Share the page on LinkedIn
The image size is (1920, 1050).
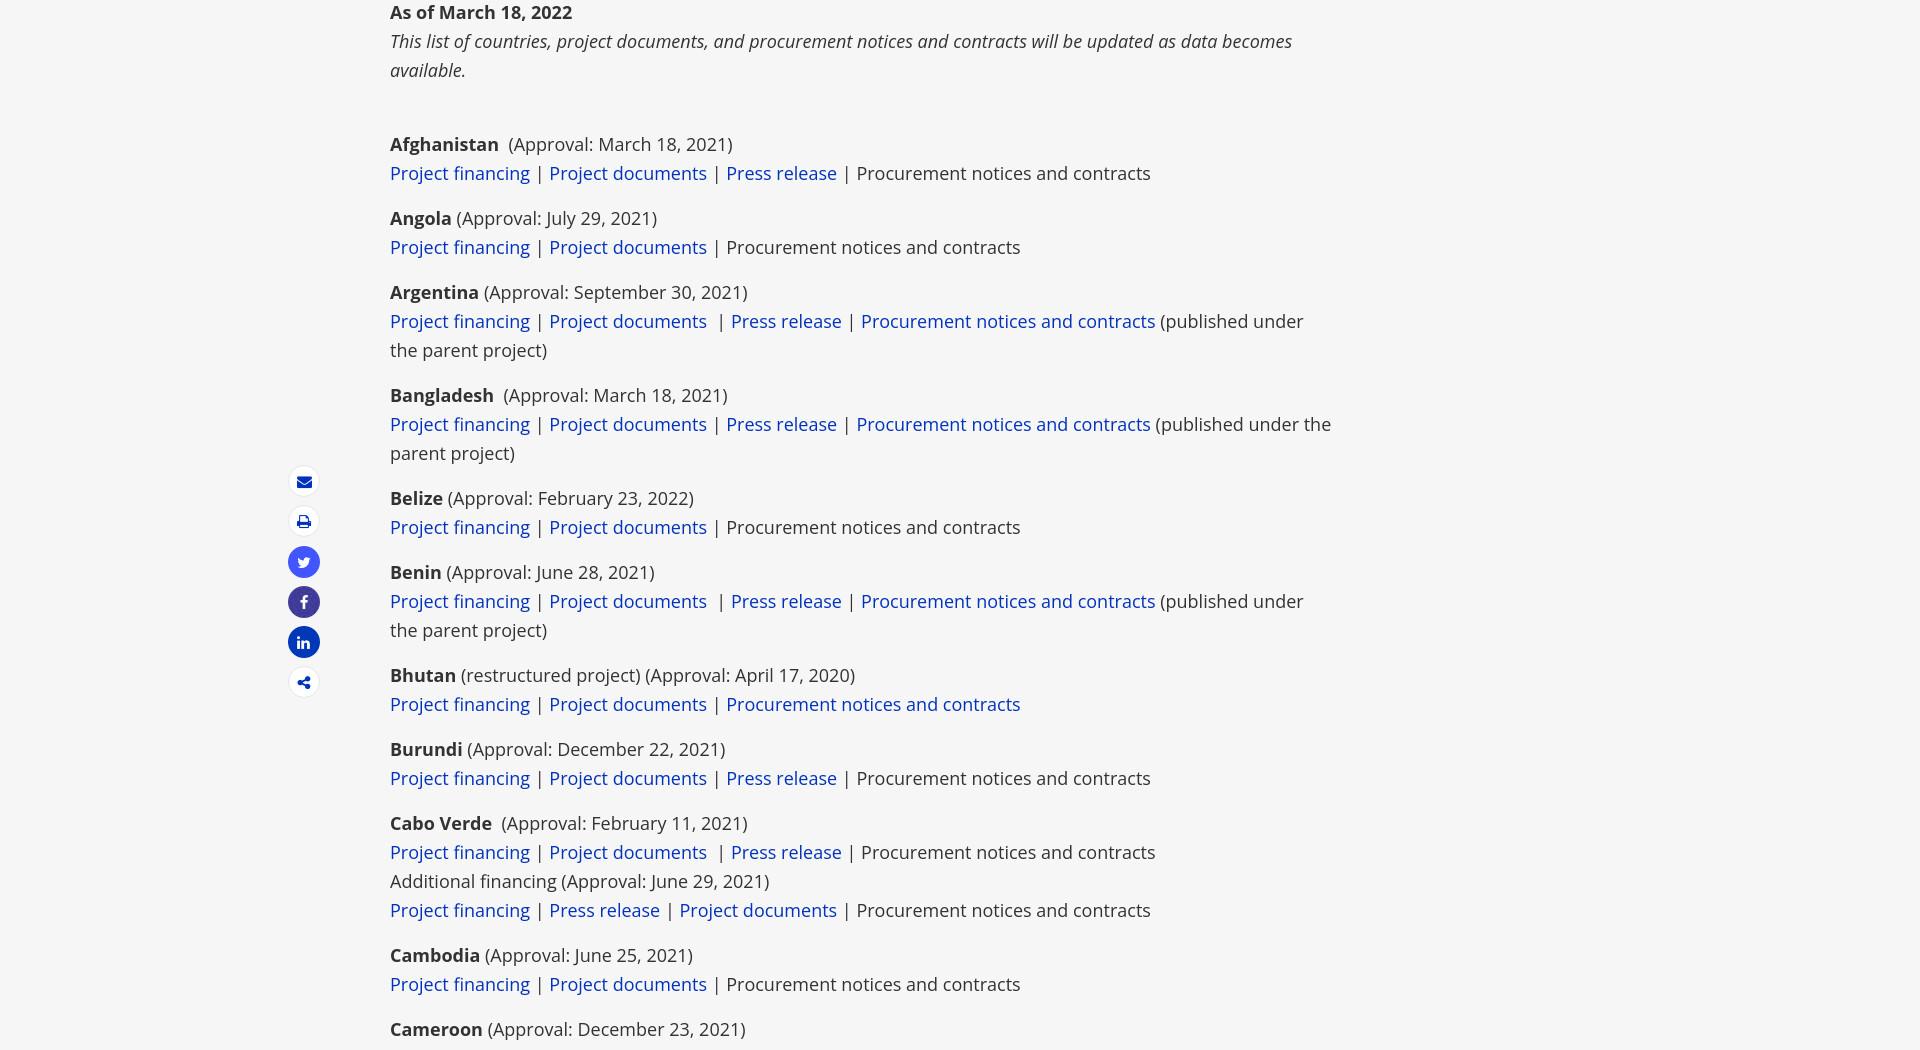pyautogui.click(x=304, y=642)
